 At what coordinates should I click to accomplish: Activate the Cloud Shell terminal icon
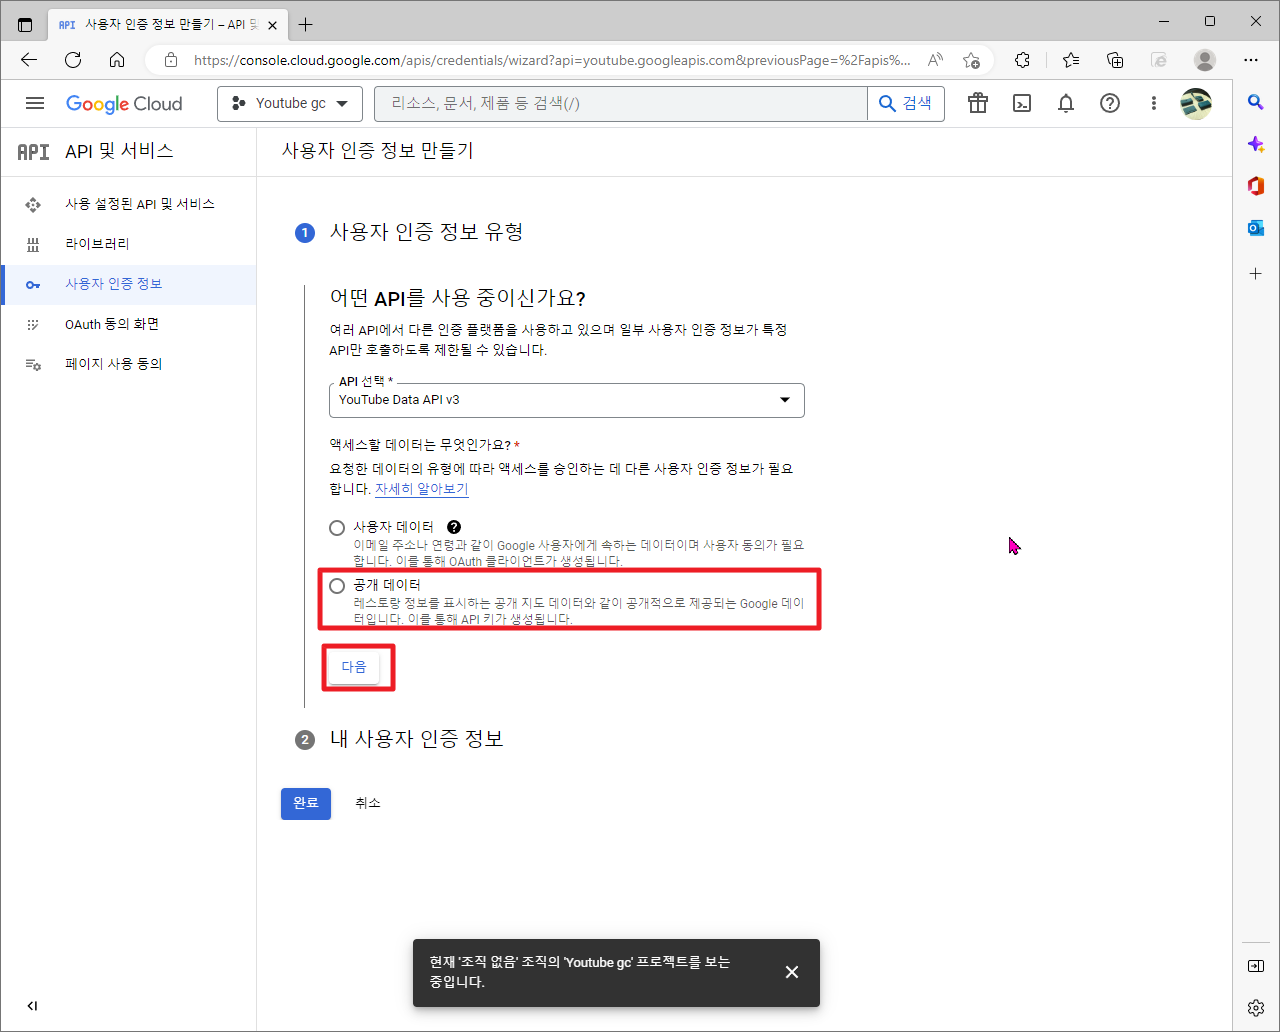pyautogui.click(x=1022, y=103)
